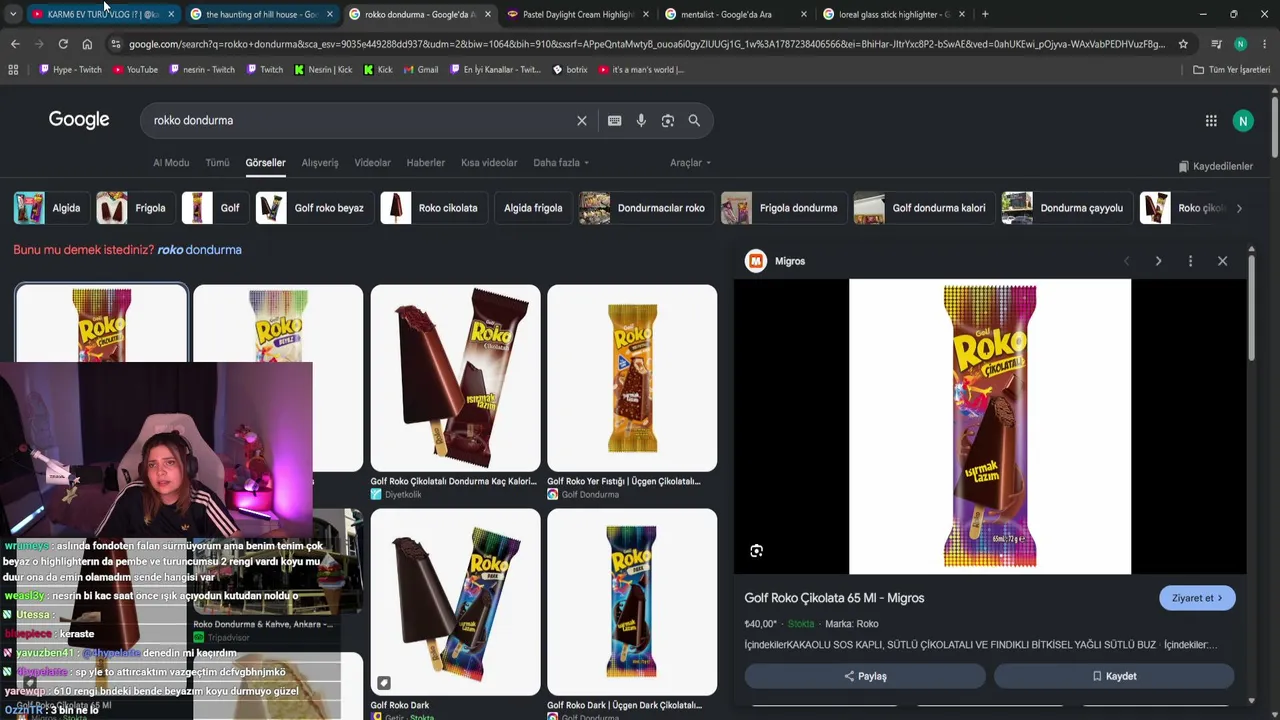The width and height of the screenshot is (1280, 720).
Task: Open the Golf Roko Dark Üçgen thumbnail
Action: pos(632,603)
